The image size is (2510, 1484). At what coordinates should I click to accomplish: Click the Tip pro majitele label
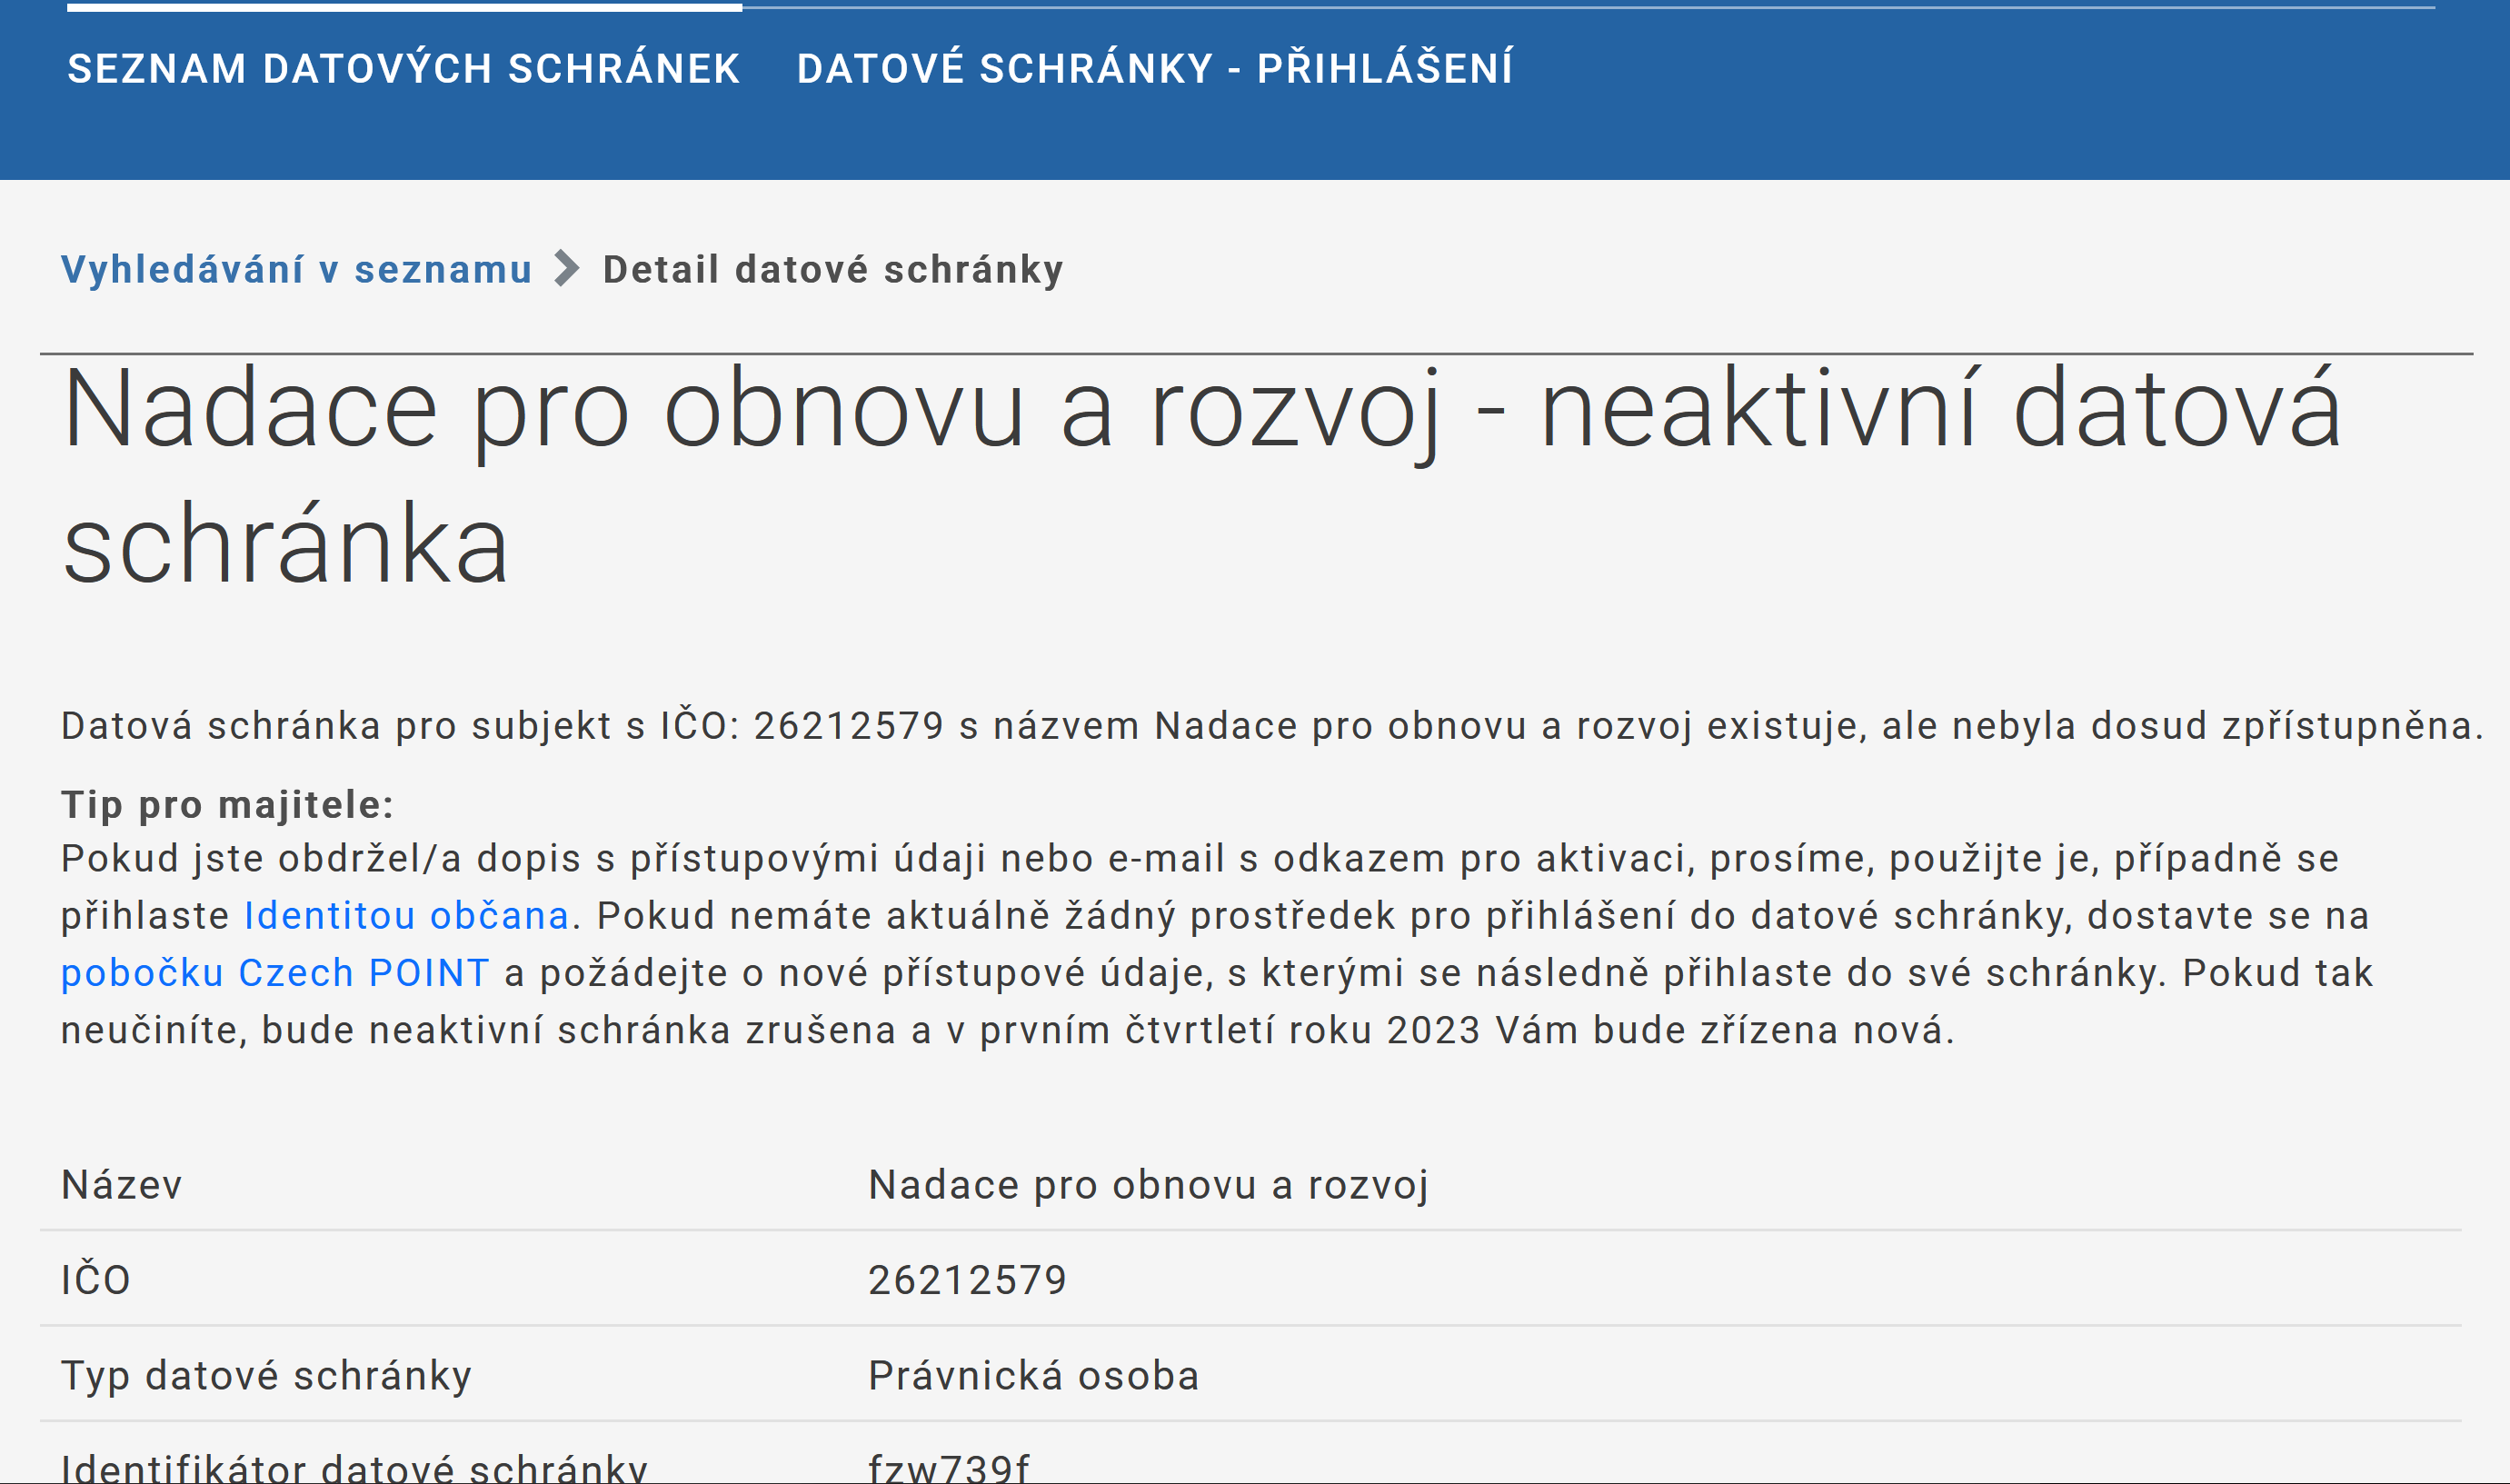pyautogui.click(x=227, y=804)
